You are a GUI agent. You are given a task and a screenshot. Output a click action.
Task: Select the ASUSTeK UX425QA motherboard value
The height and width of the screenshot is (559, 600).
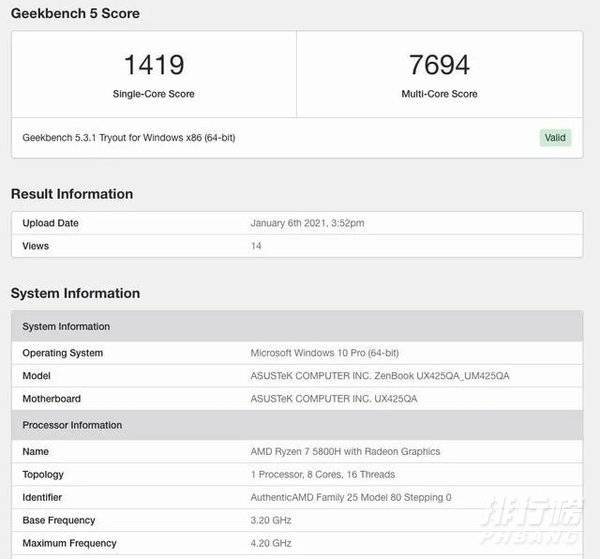point(334,399)
